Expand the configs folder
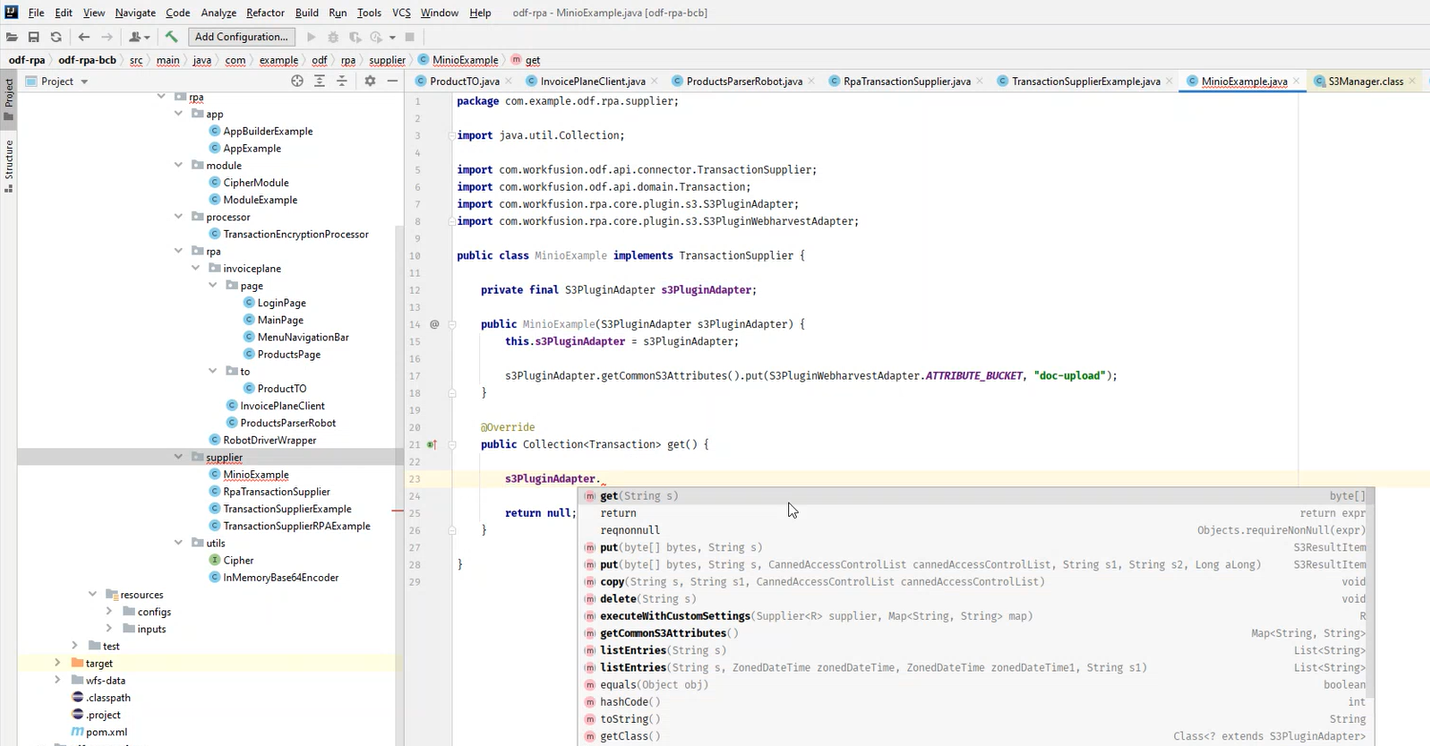Viewport: 1430px width, 746px height. (109, 611)
